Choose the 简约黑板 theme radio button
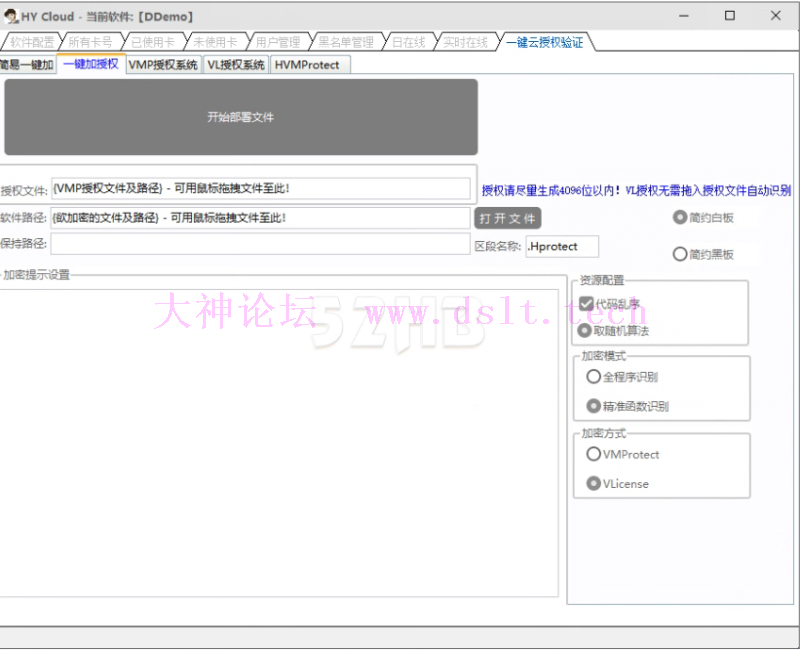 (680, 254)
